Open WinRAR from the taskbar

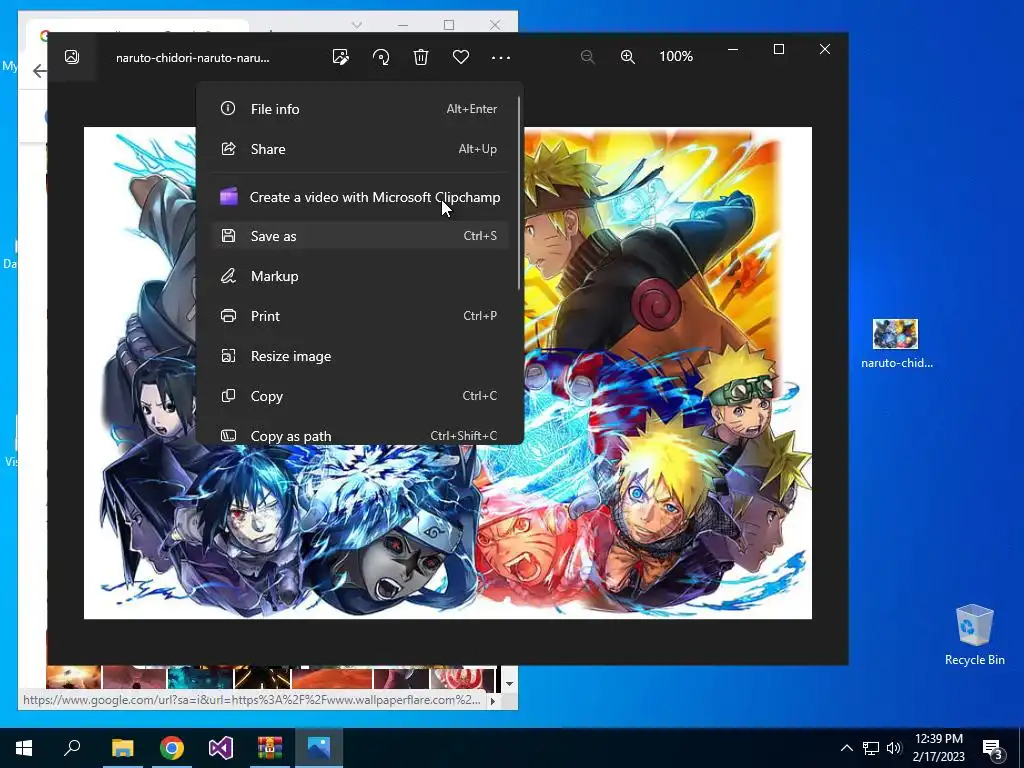click(270, 748)
